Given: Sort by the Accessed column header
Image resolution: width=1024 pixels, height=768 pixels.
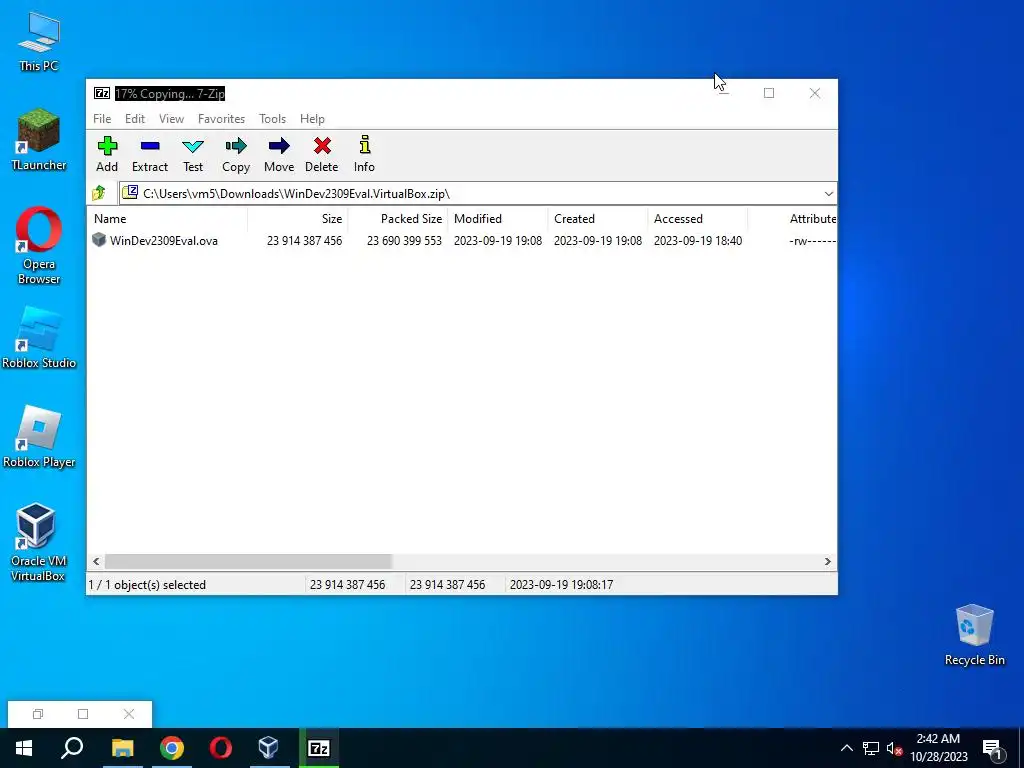Looking at the screenshot, I should pos(697,219).
